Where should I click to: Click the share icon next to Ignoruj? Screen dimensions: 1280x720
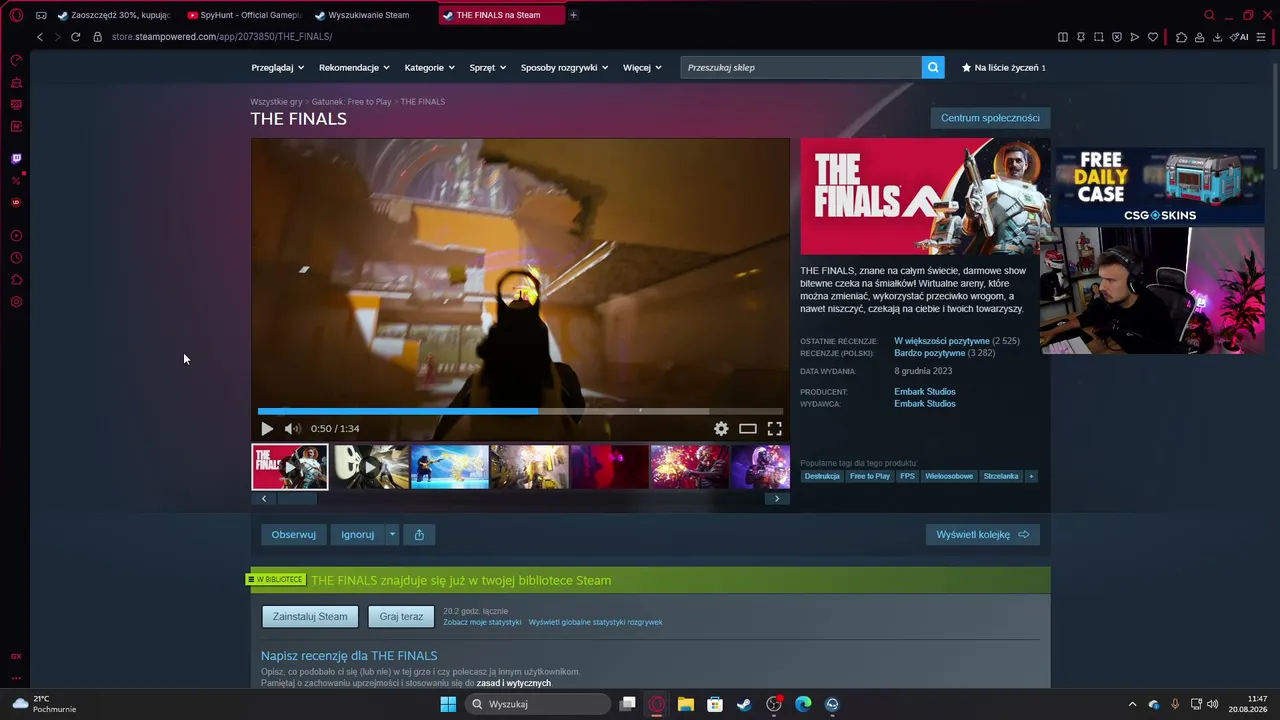[419, 535]
